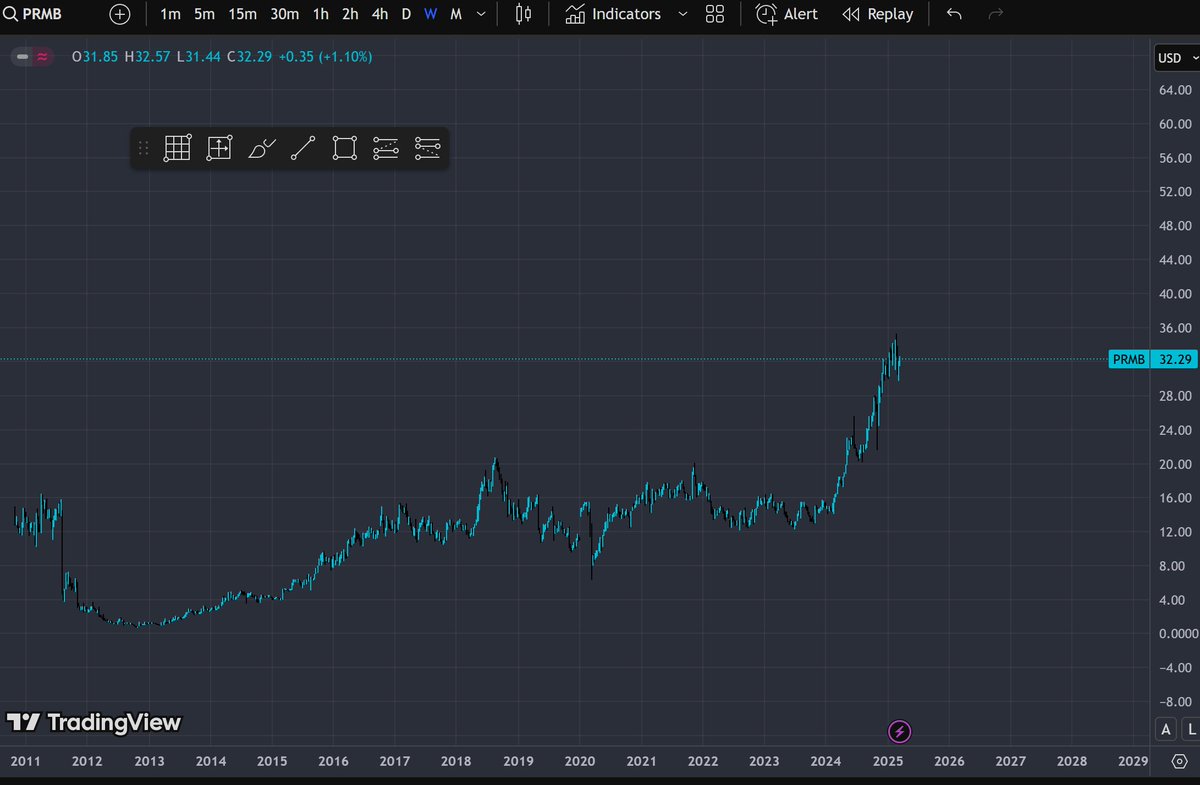
Task: Click the low value L31.44
Action: pyautogui.click(x=198, y=57)
